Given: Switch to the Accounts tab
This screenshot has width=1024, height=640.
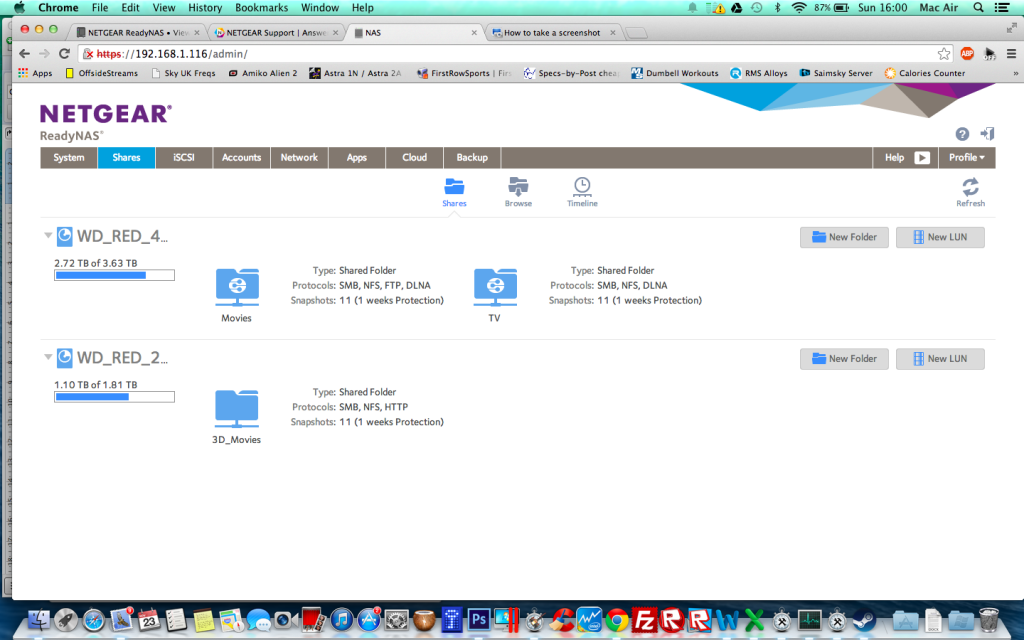Looking at the screenshot, I should click(x=241, y=157).
